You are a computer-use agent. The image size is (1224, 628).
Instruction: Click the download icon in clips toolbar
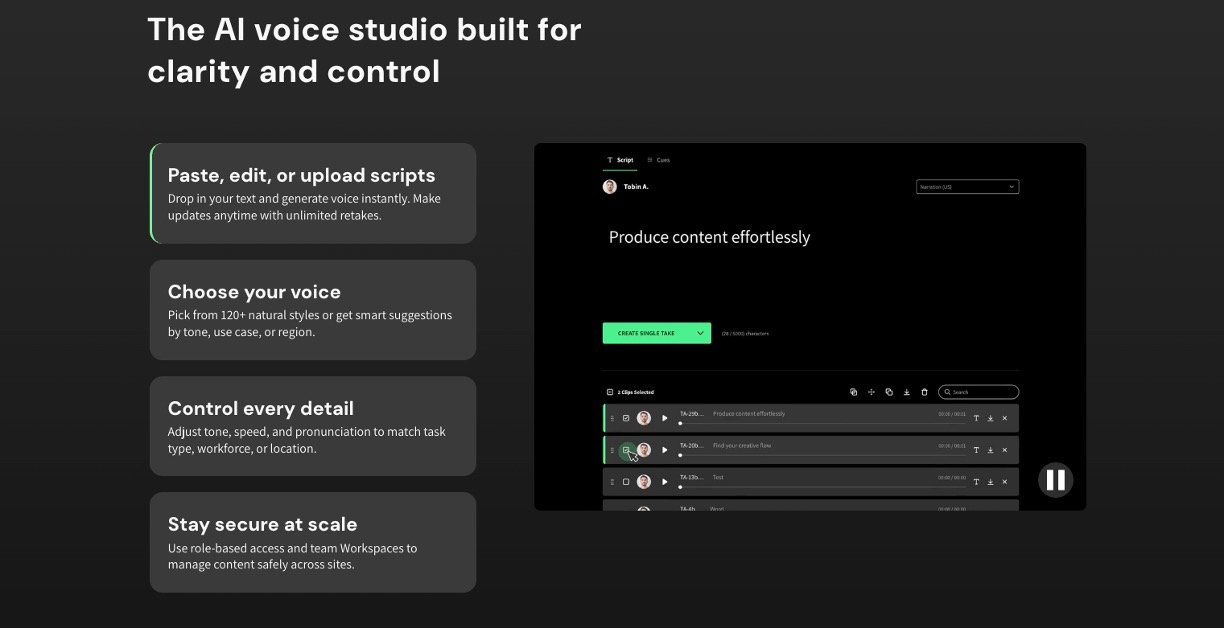[x=906, y=392]
